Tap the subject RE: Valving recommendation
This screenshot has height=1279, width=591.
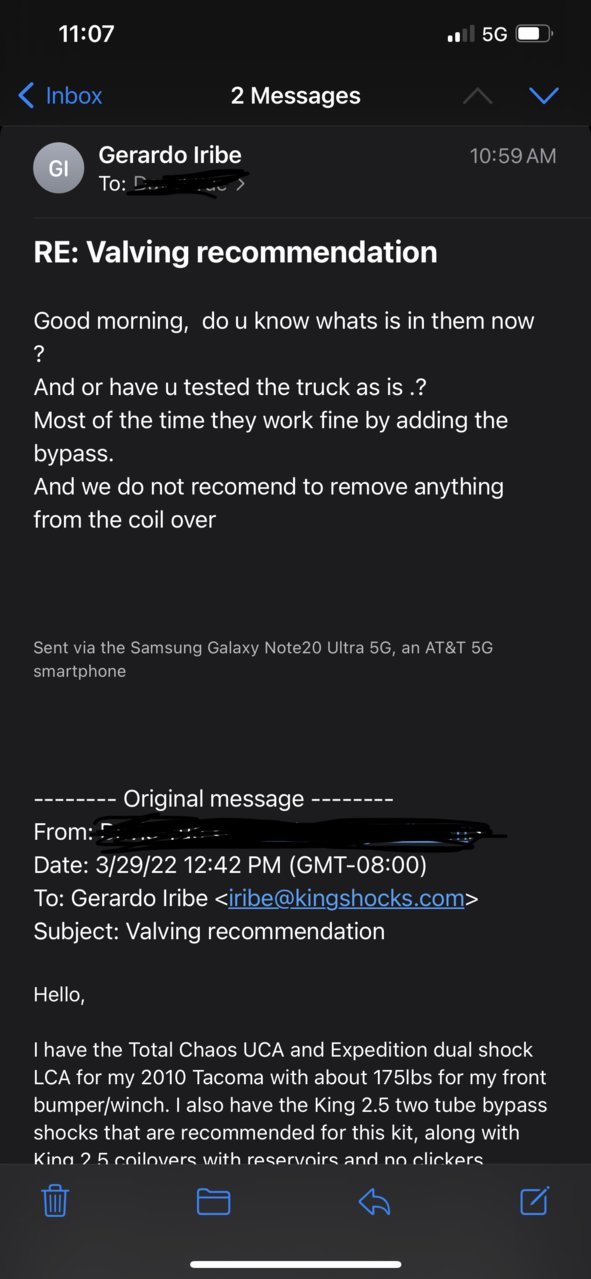coord(236,252)
